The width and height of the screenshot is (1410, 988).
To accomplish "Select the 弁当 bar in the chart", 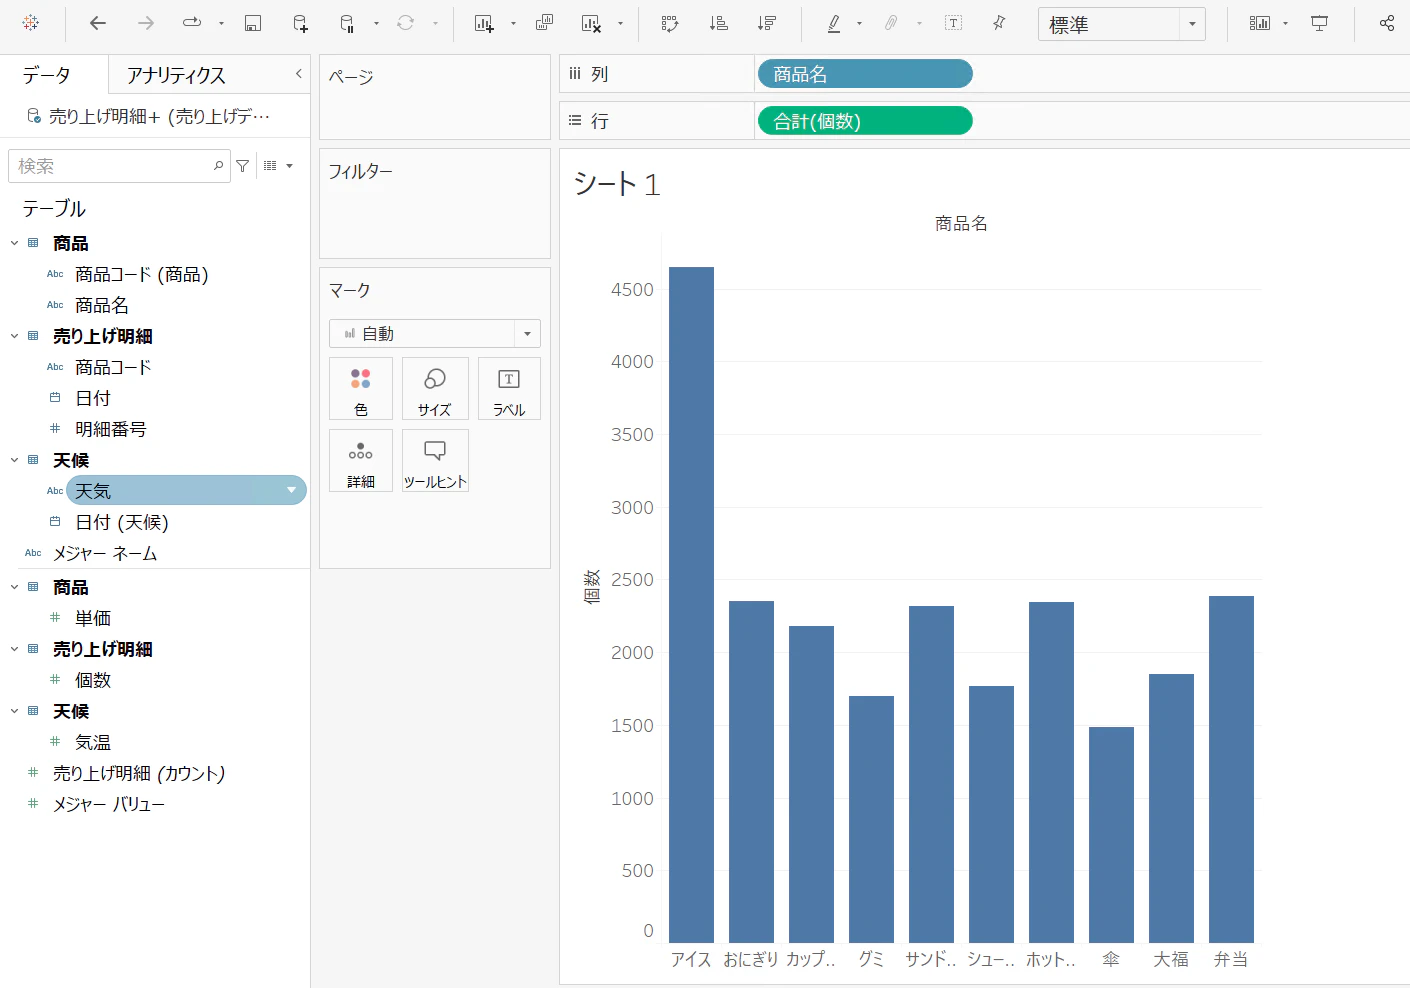I will tap(1231, 769).
